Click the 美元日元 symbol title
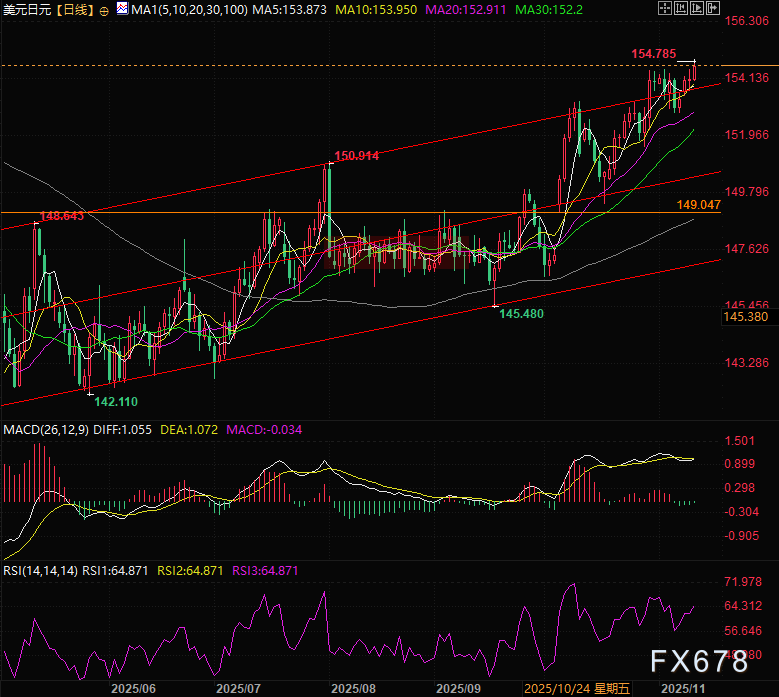 [x=28, y=9]
